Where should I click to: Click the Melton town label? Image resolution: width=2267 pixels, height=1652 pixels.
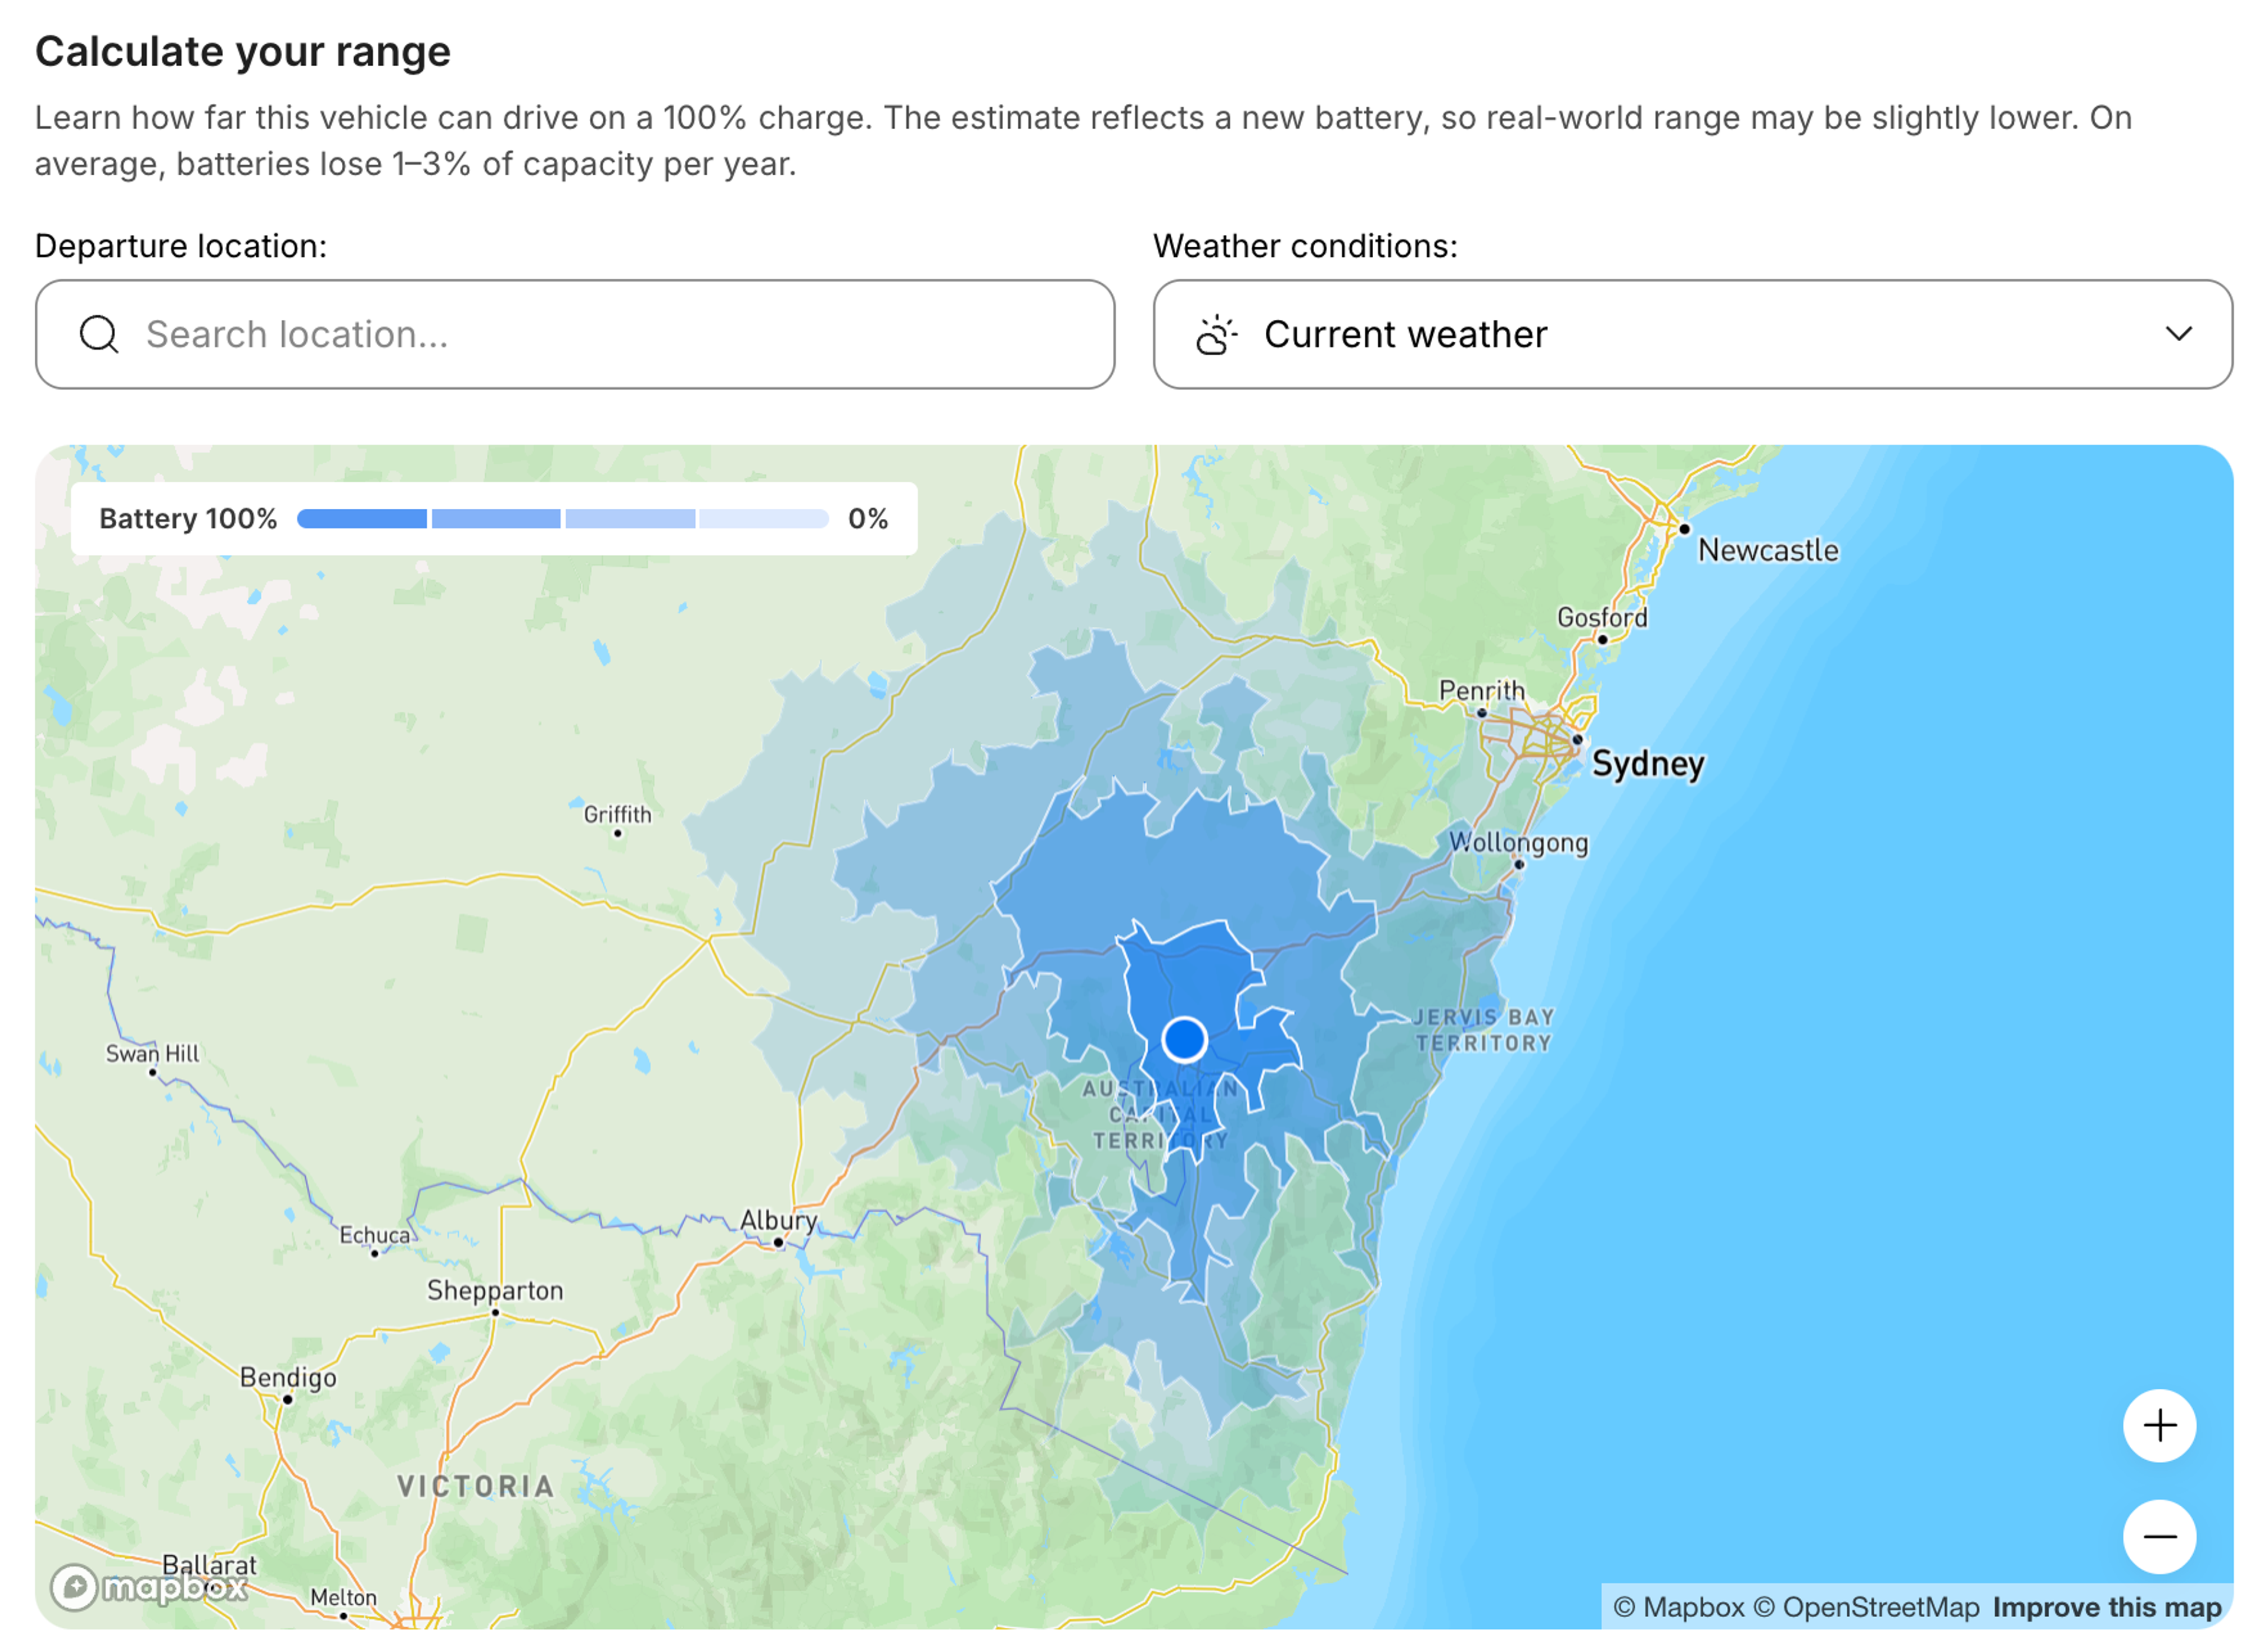tap(343, 1598)
